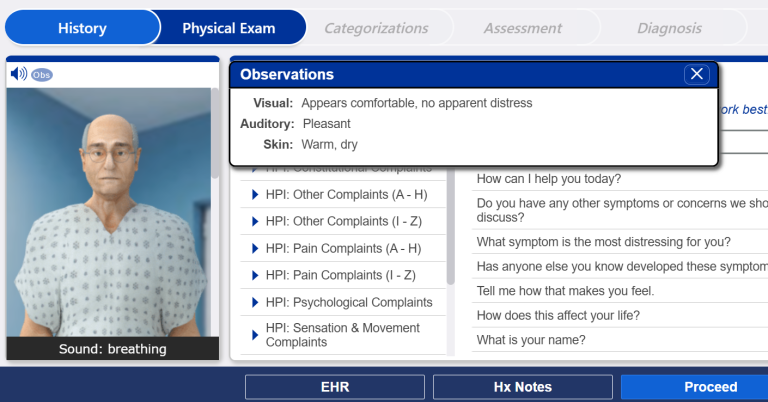Screen dimensions: 768x402
Task: Open Hx Notes
Action: click(523, 387)
